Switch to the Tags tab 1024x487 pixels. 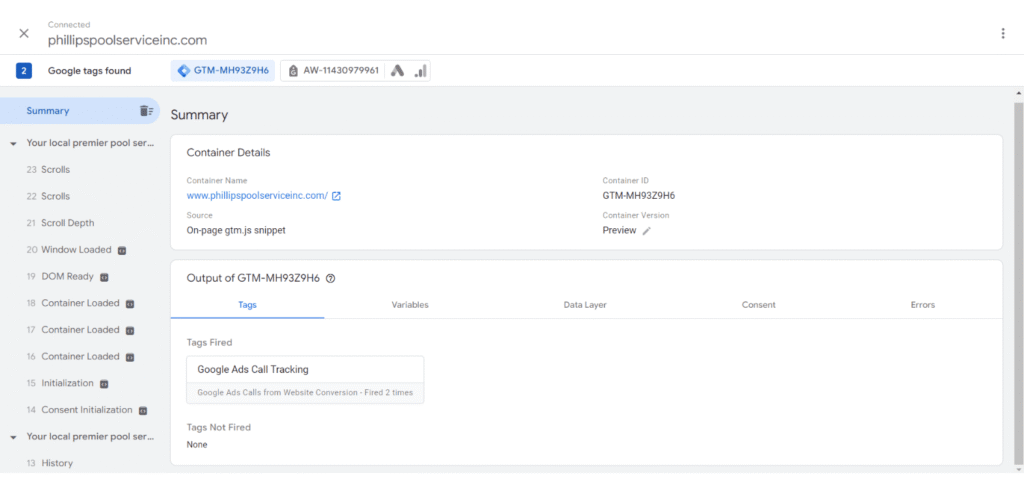(248, 305)
